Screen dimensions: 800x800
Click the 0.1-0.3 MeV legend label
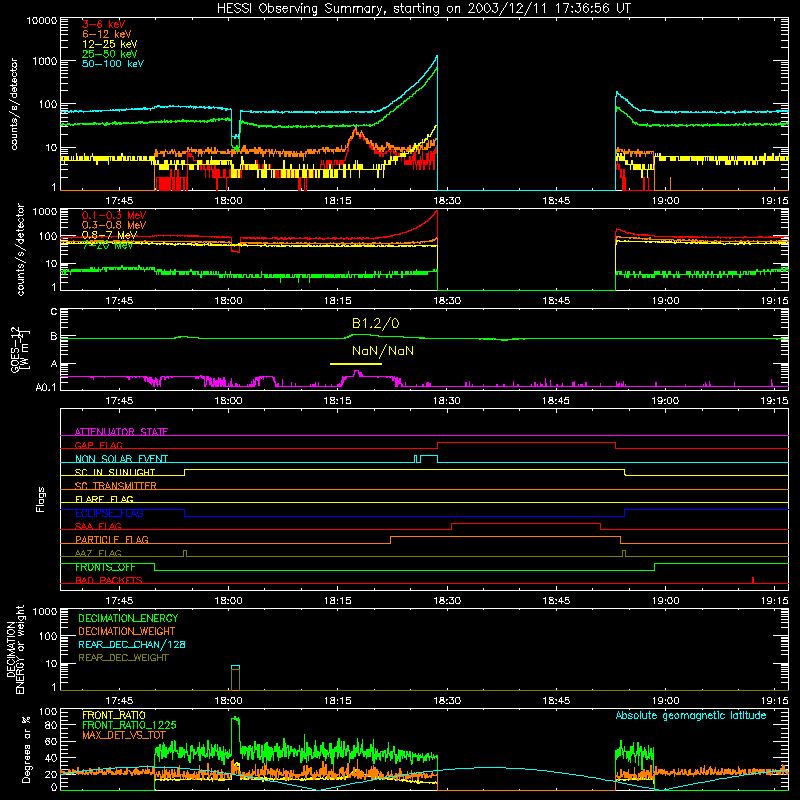click(114, 215)
